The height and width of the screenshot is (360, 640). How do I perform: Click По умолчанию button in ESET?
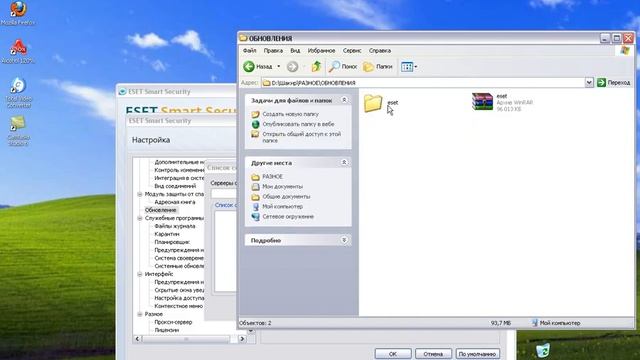[477, 354]
